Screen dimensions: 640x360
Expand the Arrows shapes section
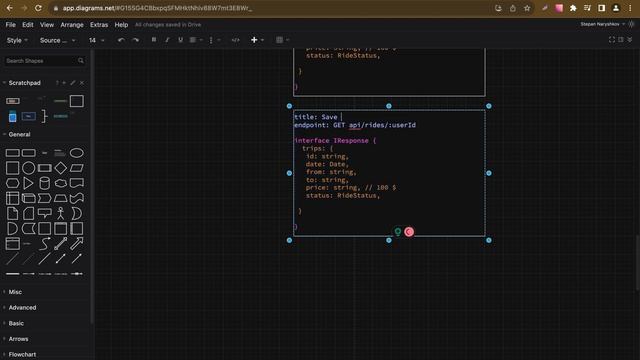tap(18, 339)
